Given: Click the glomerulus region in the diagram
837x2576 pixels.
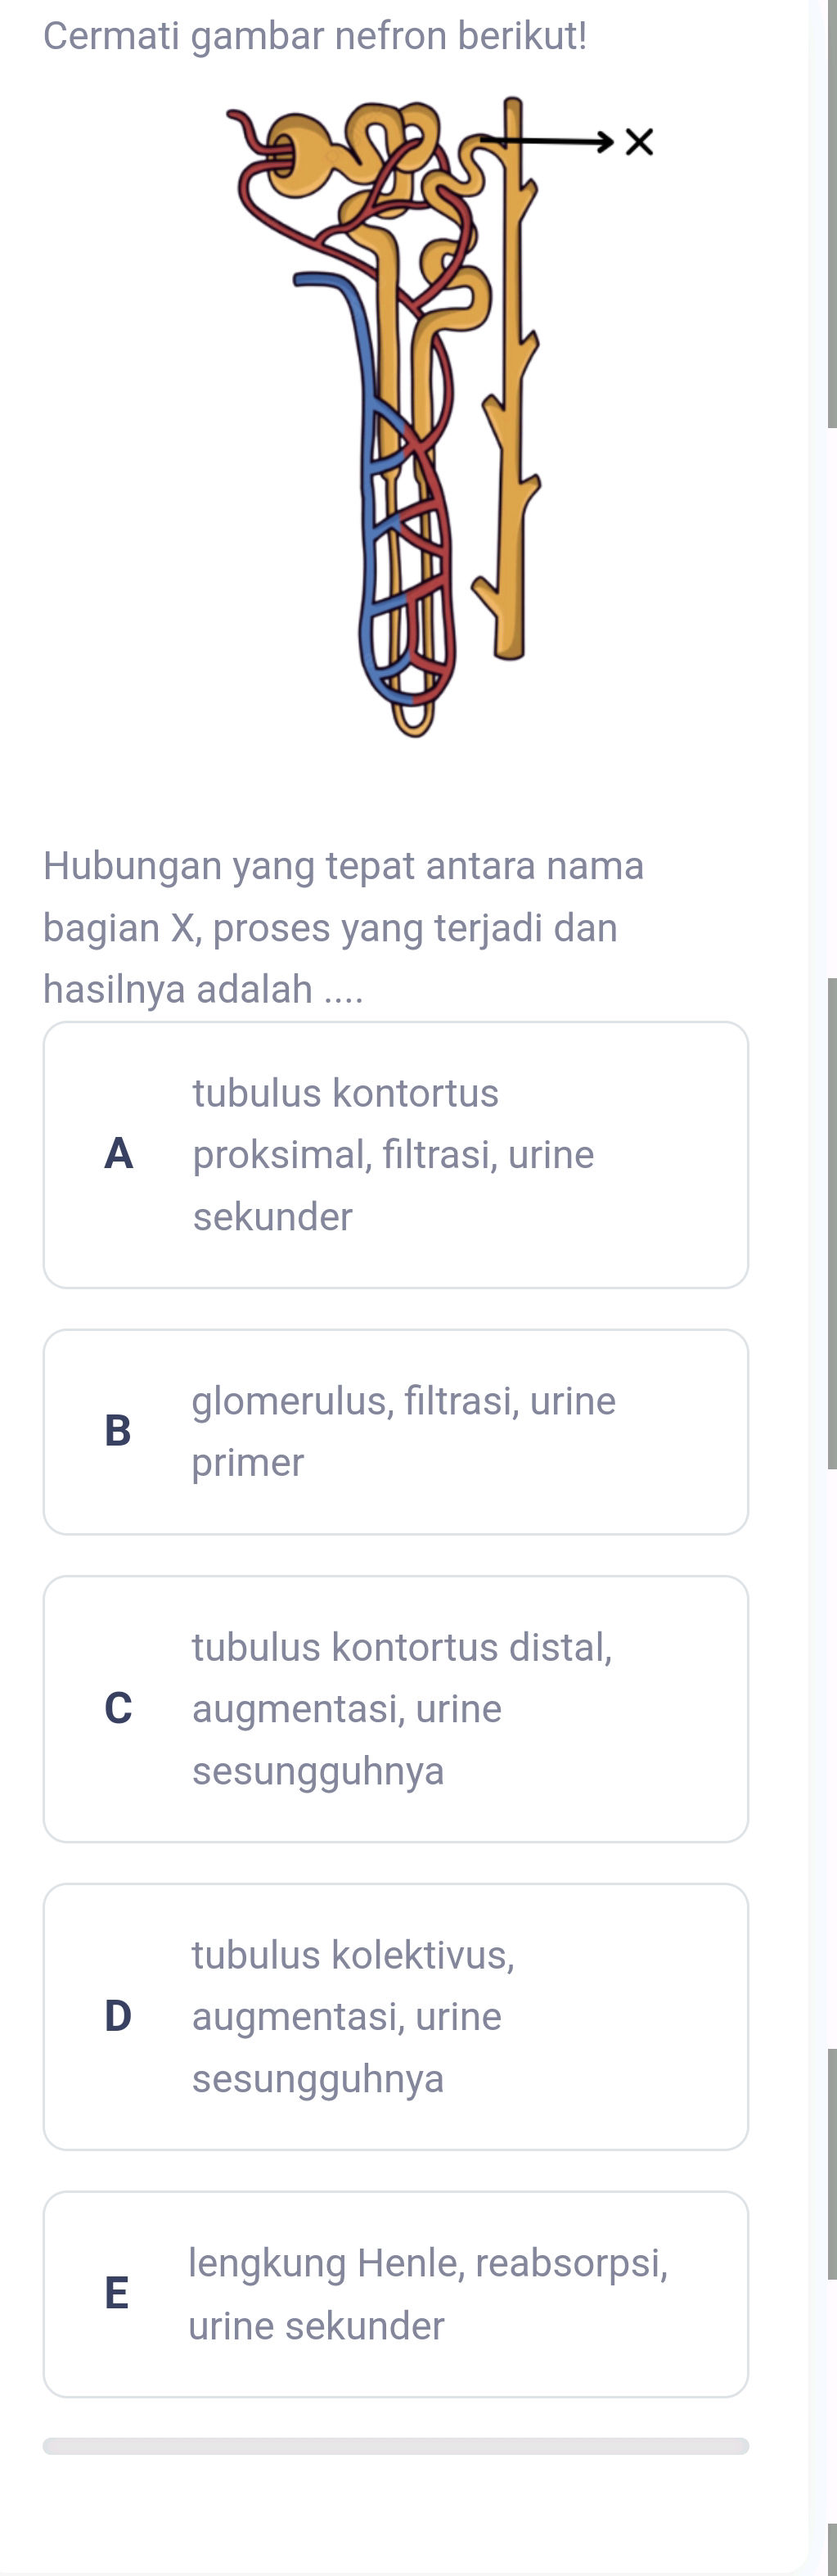Looking at the screenshot, I should 295,150.
